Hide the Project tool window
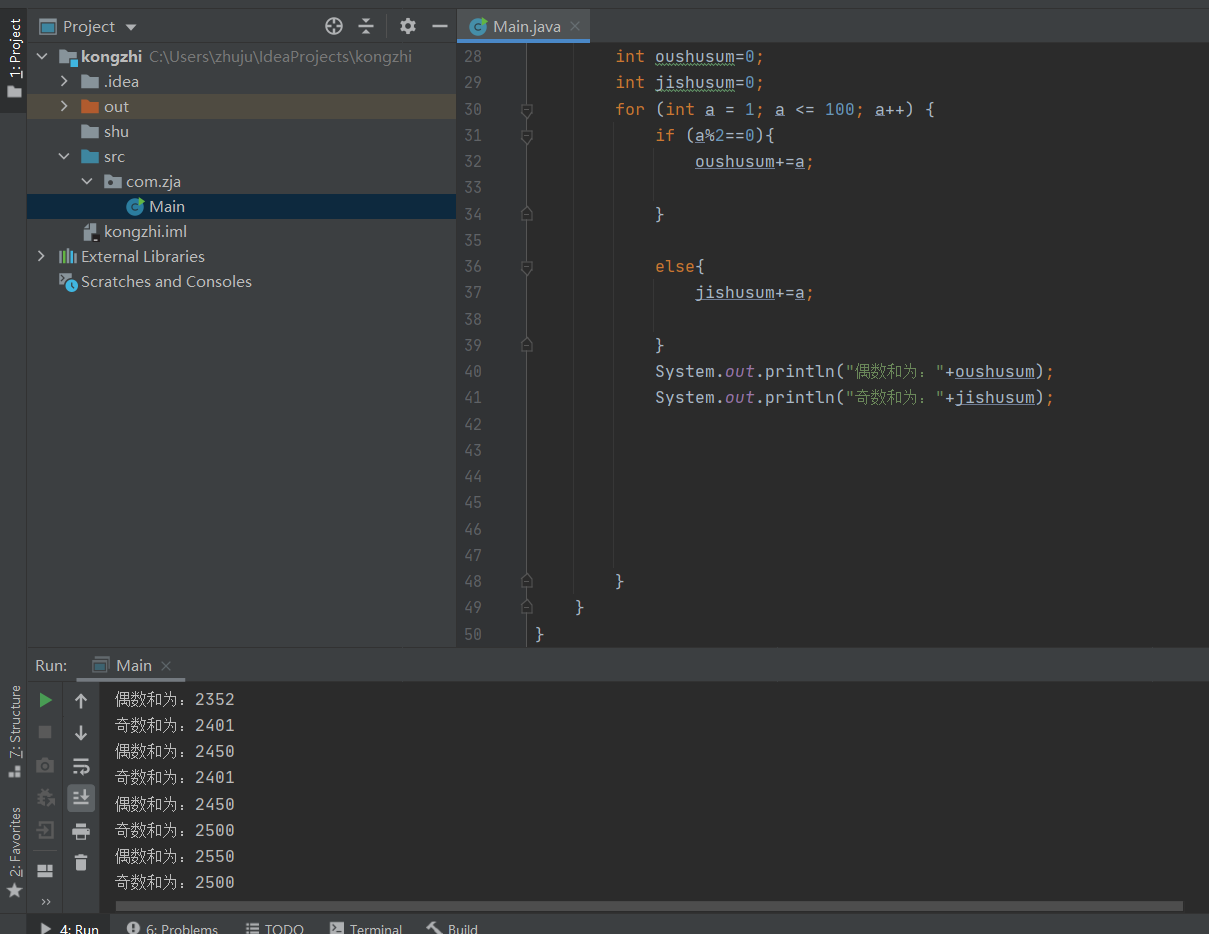 pos(439,26)
